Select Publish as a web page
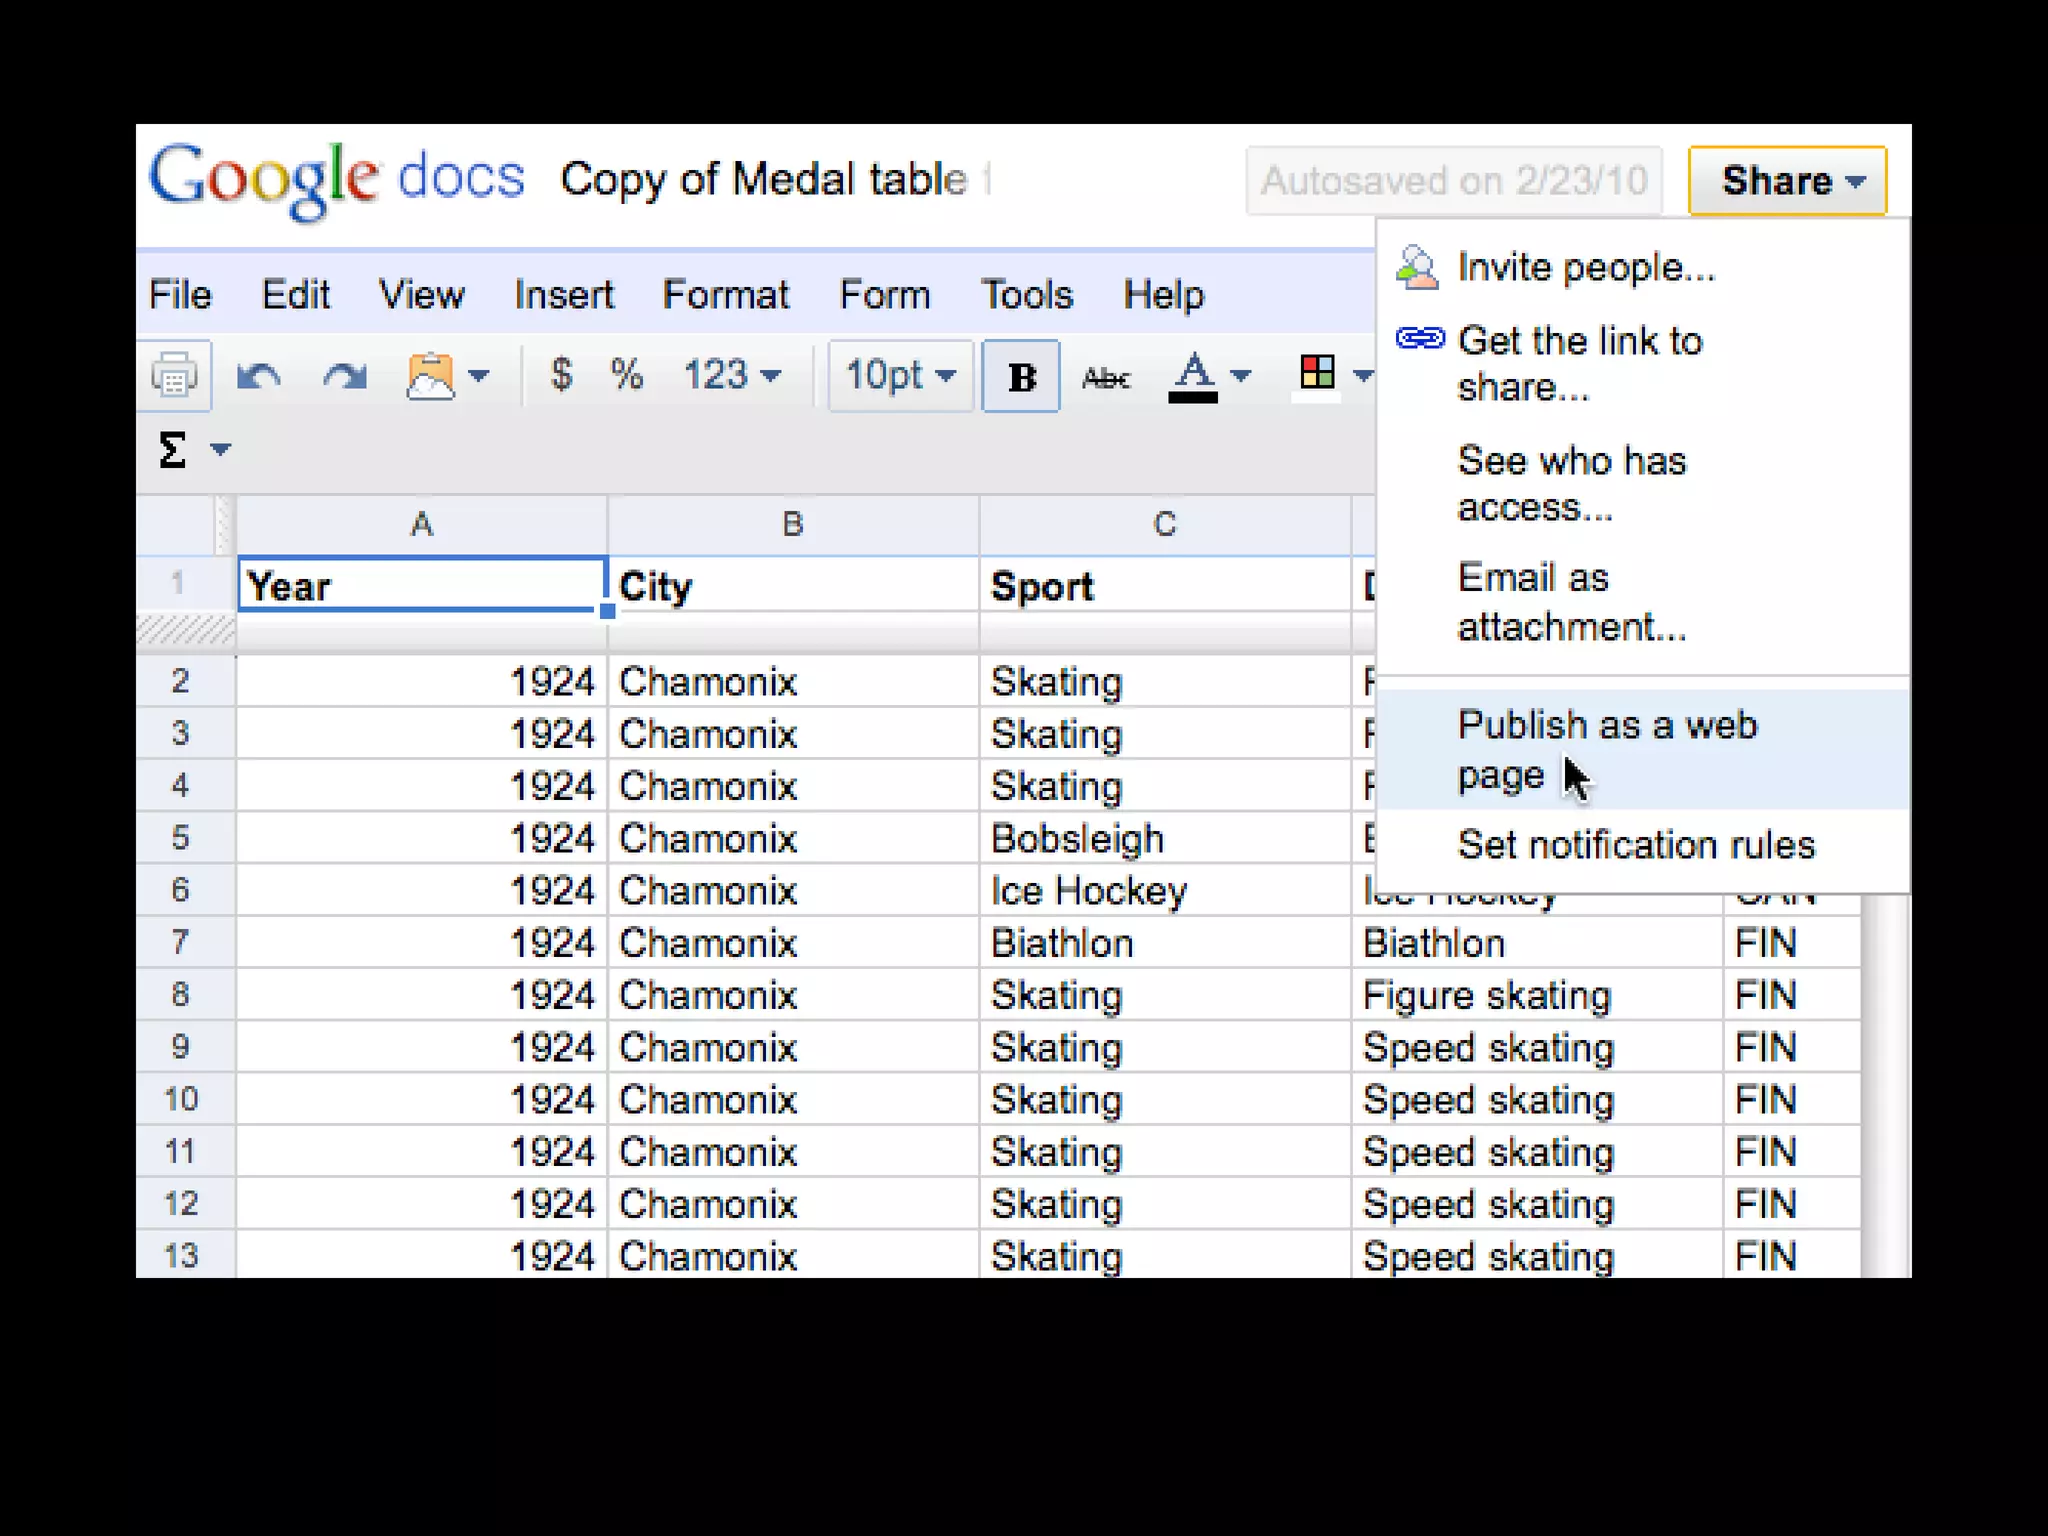Viewport: 2048px width, 1536px height. click(x=1606, y=749)
